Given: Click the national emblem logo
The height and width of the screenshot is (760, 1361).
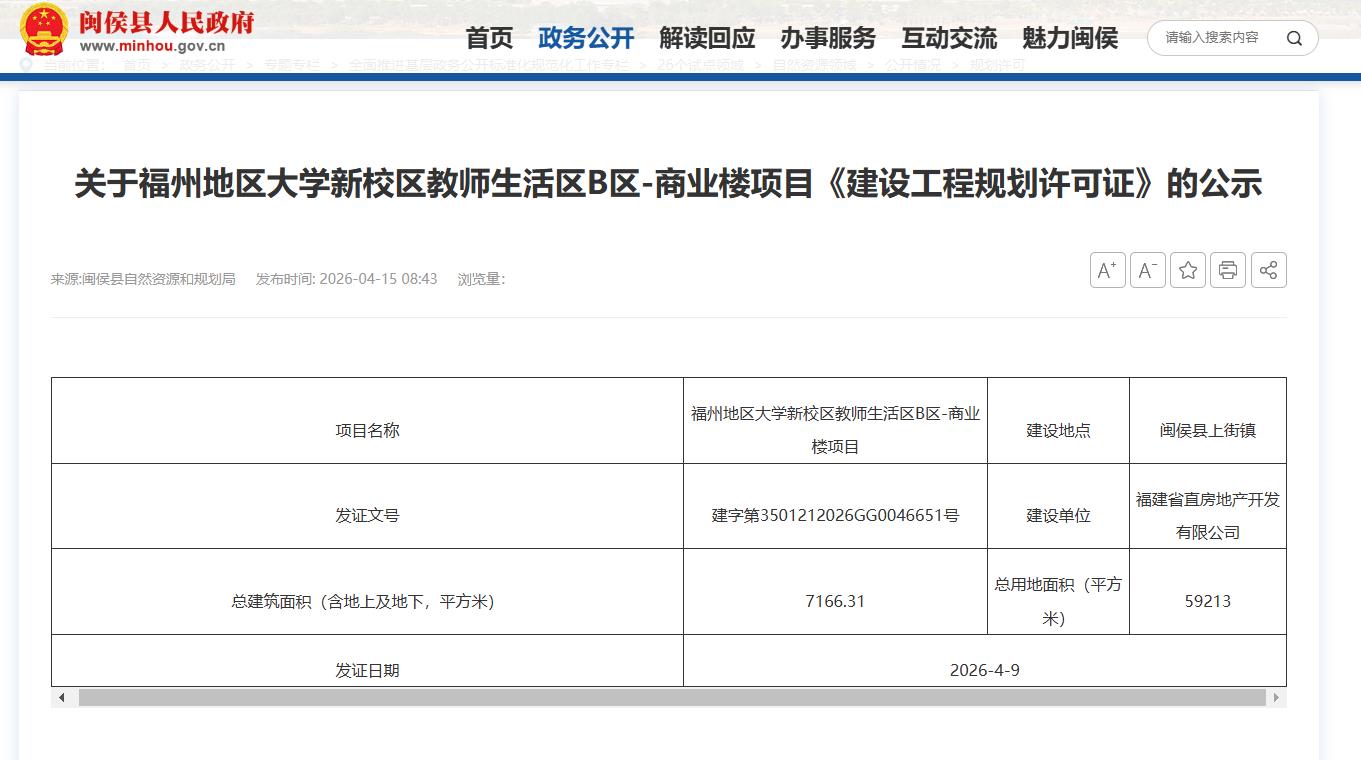Looking at the screenshot, I should (44, 30).
